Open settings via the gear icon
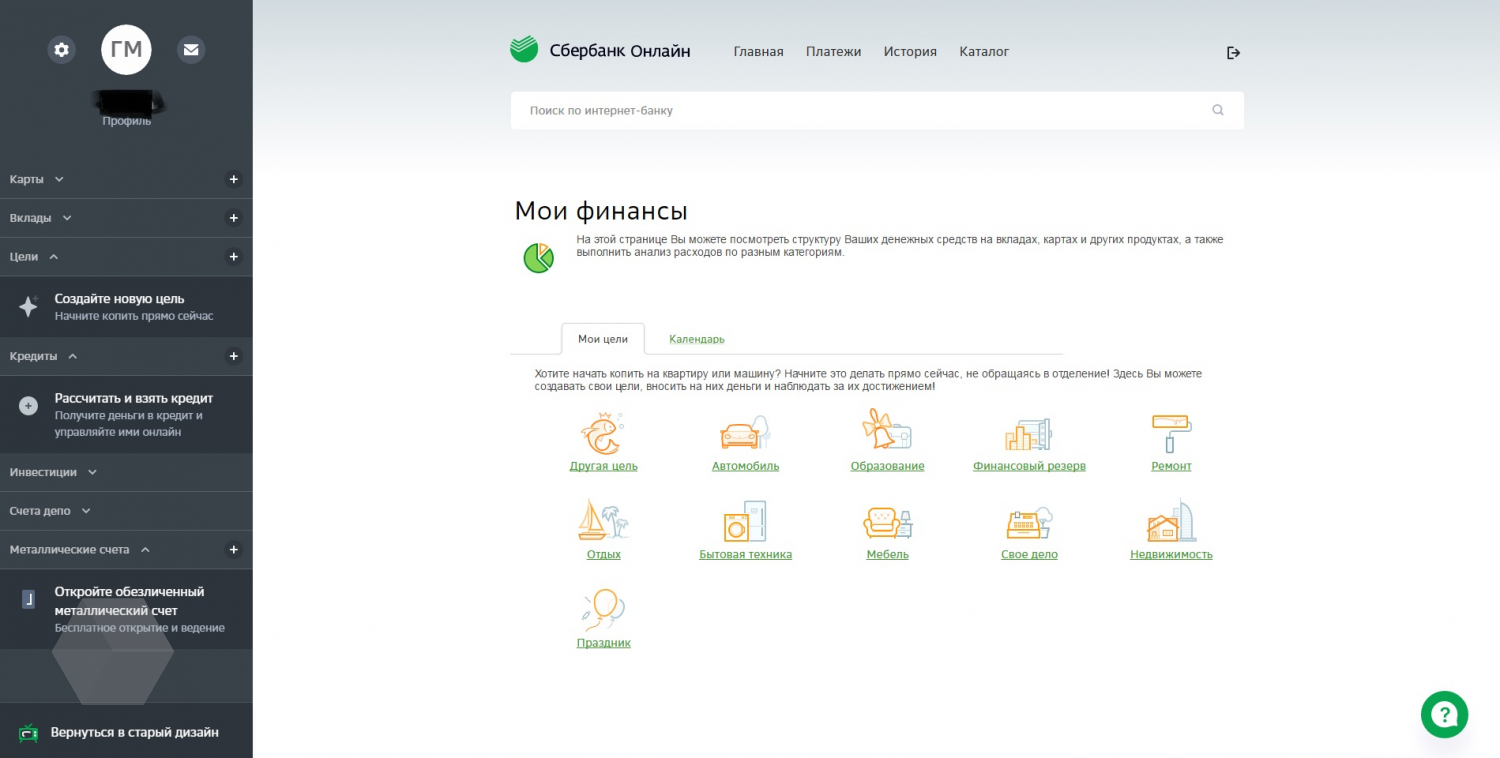The image size is (1500, 758). click(62, 49)
